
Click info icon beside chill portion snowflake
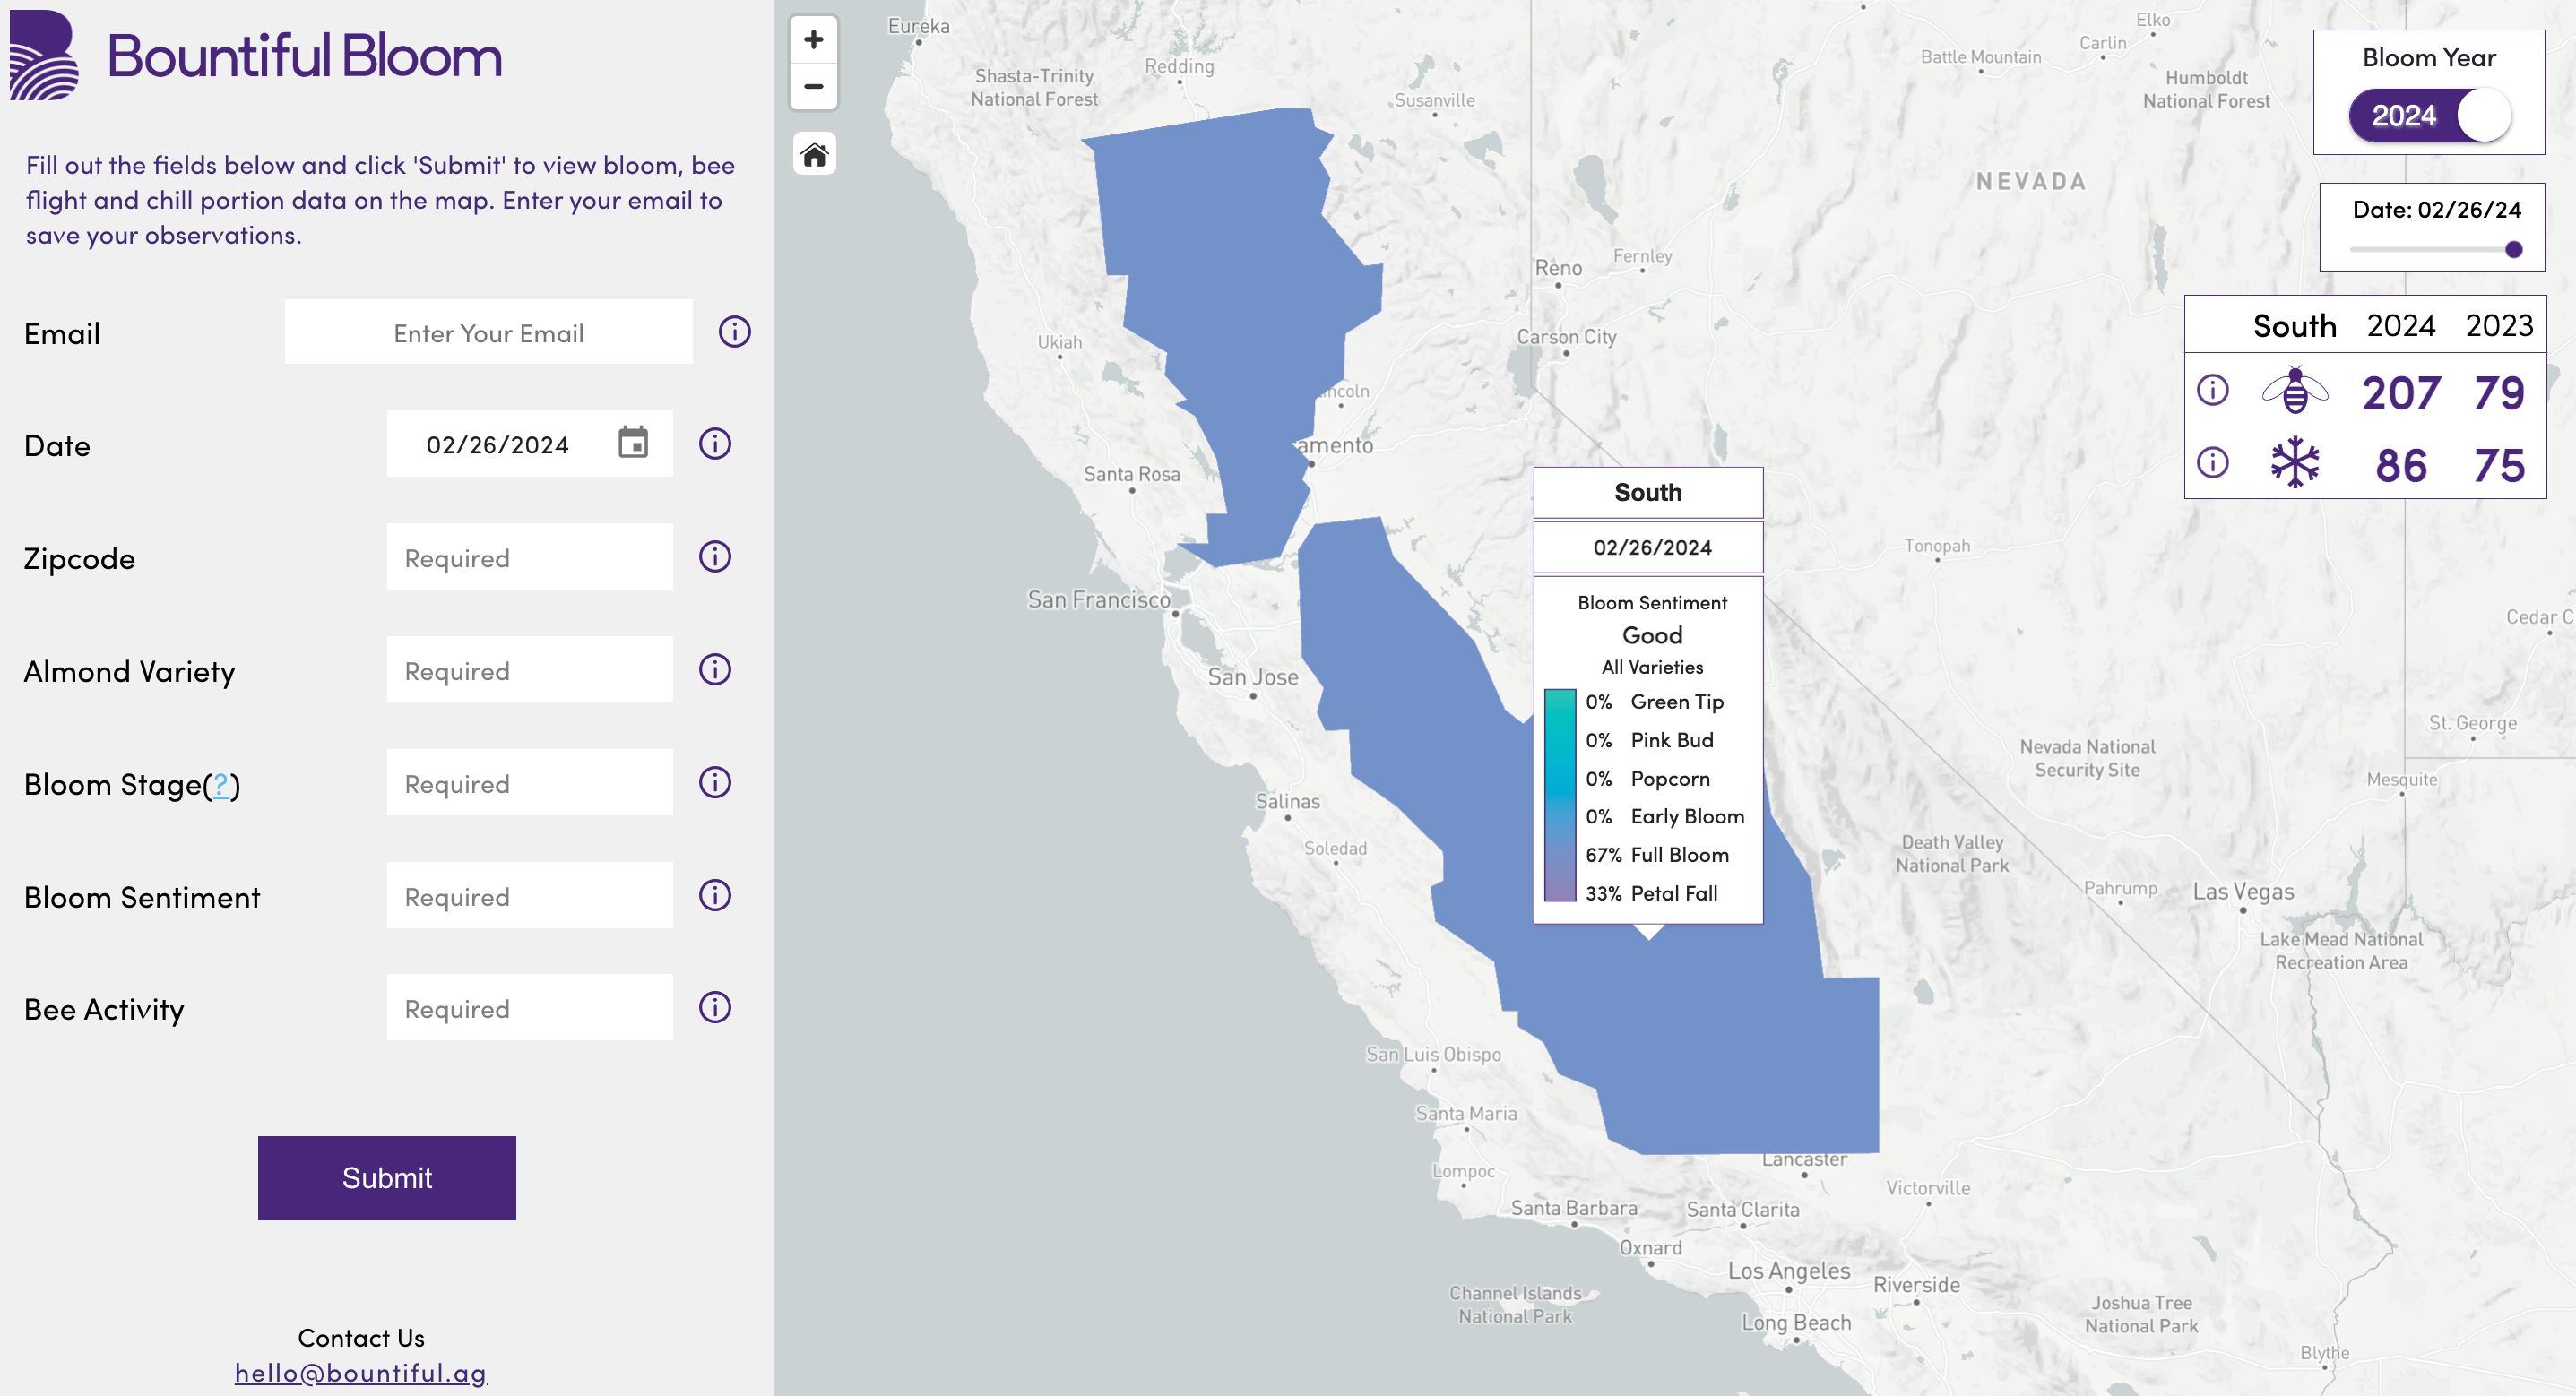(x=2212, y=463)
